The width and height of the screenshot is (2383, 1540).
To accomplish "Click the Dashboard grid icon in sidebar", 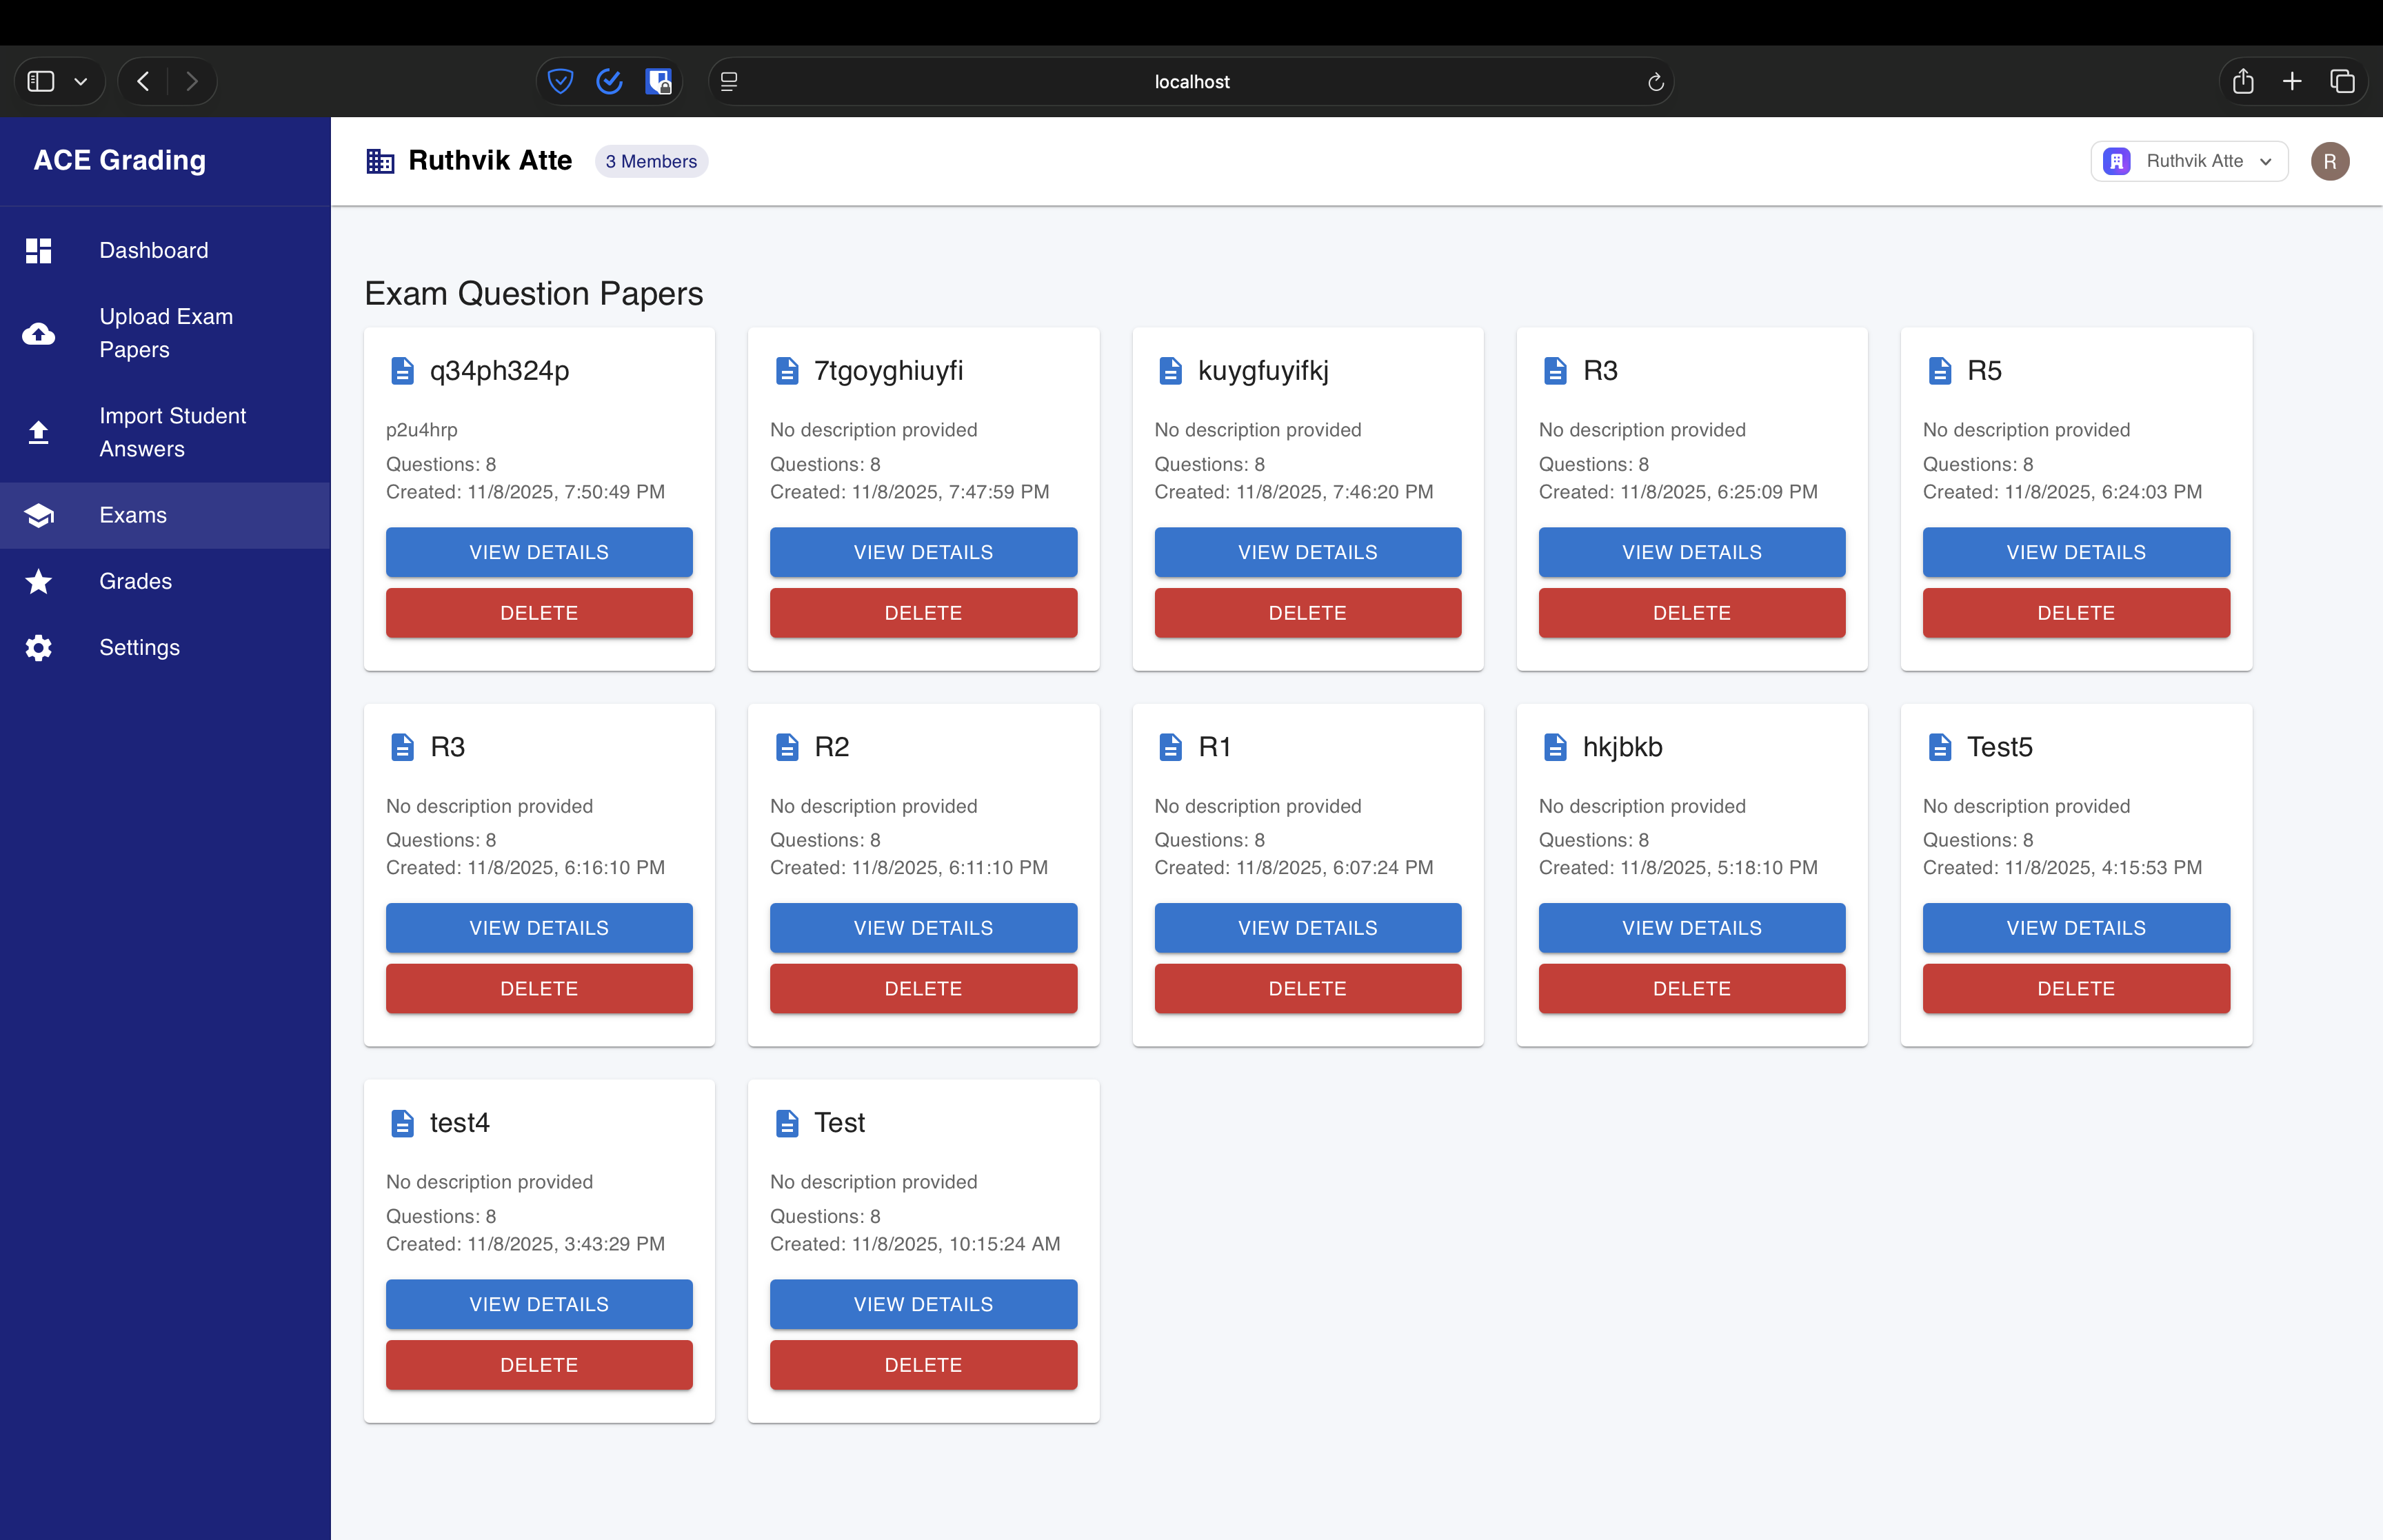I will tap(38, 250).
